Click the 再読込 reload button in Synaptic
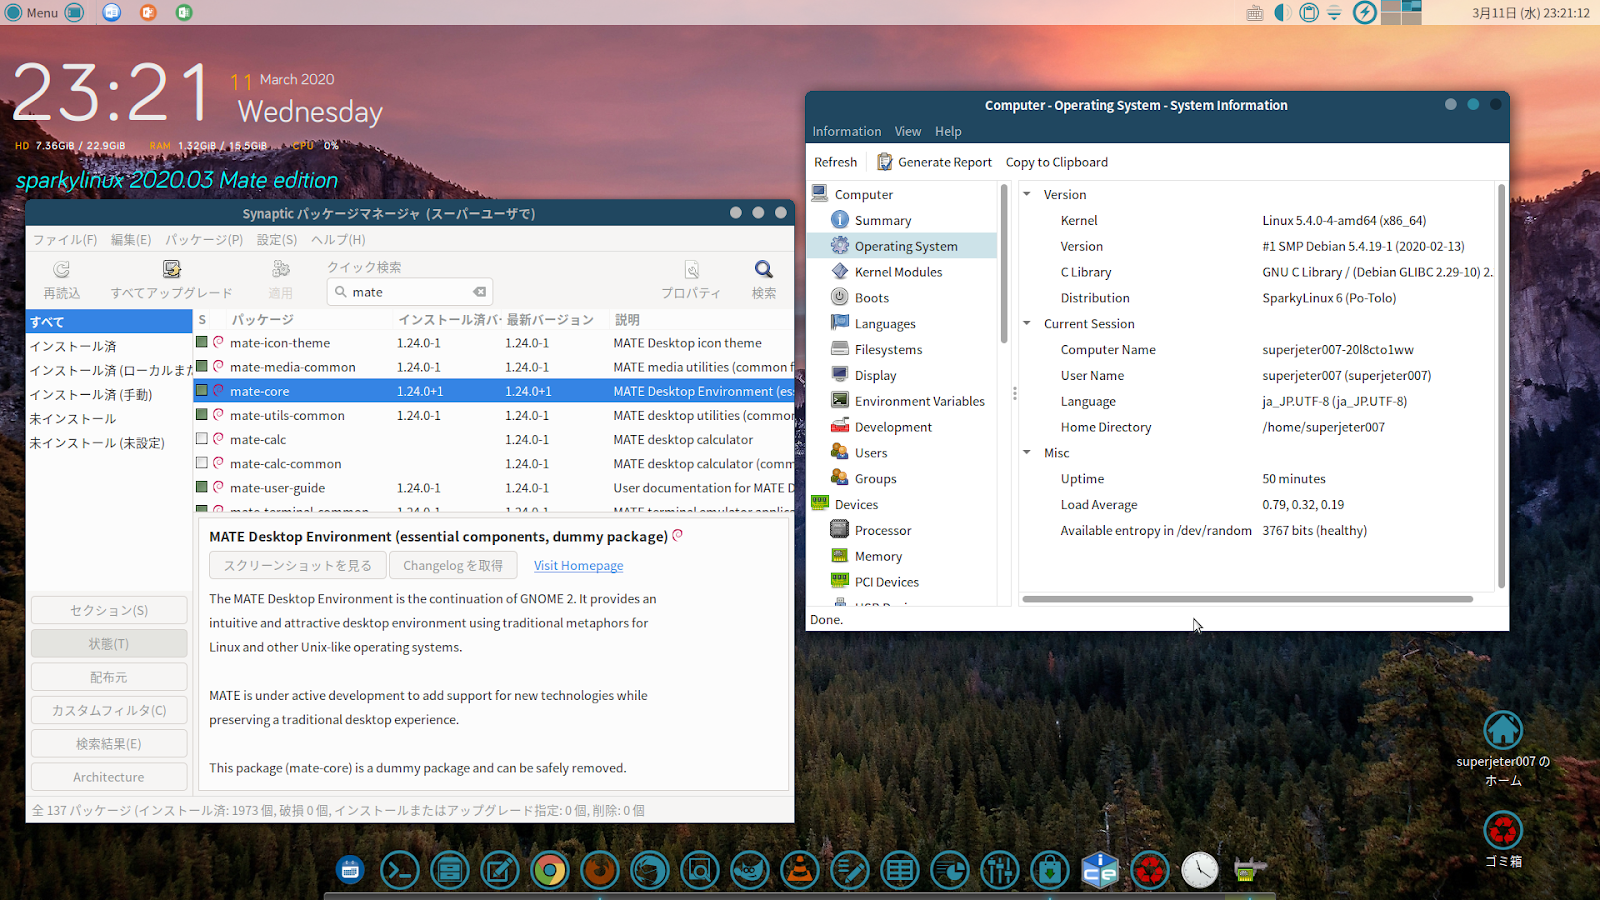1600x900 pixels. click(62, 280)
